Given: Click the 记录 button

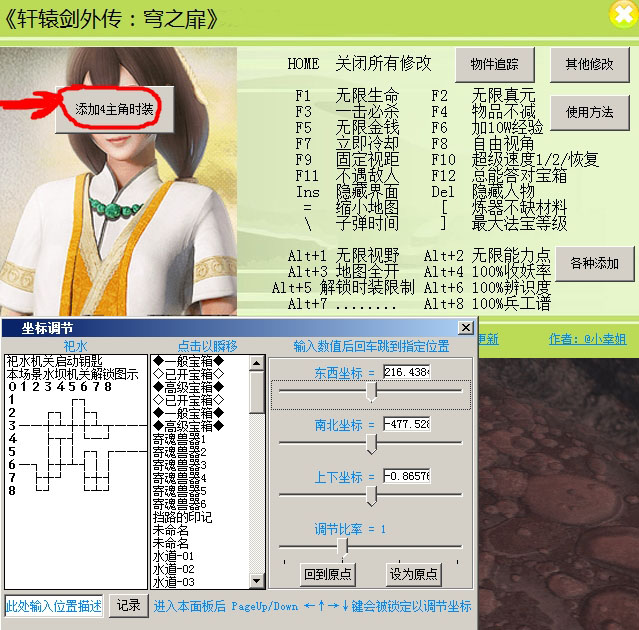Looking at the screenshot, I should pyautogui.click(x=129, y=606).
